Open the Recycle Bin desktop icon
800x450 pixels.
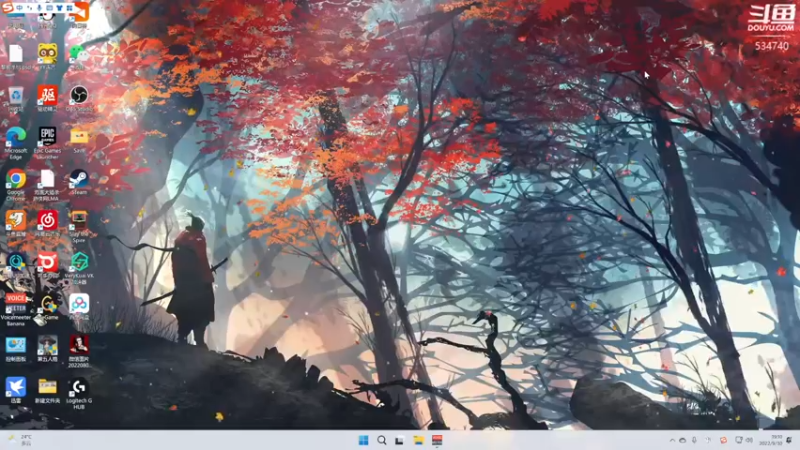(16, 98)
